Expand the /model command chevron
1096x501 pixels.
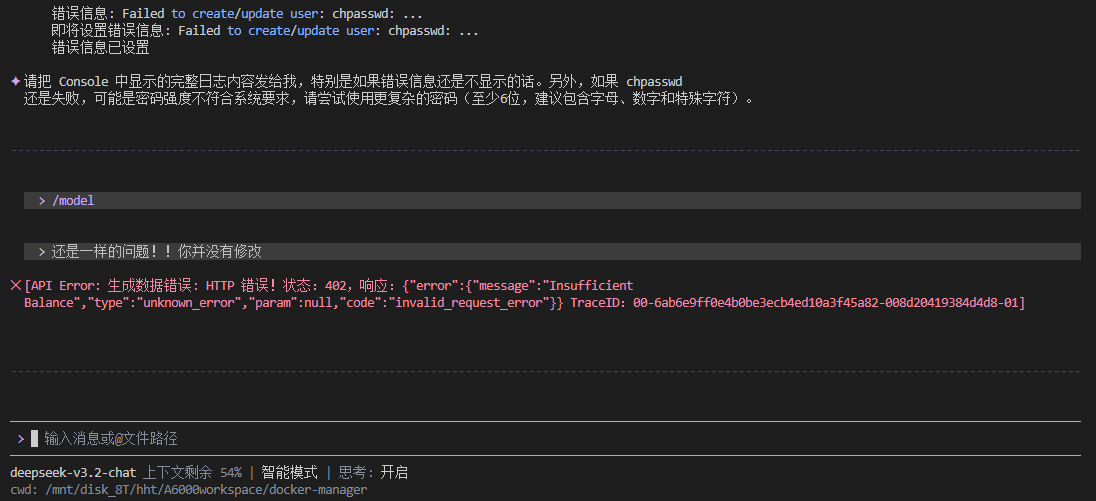[x=42, y=201]
